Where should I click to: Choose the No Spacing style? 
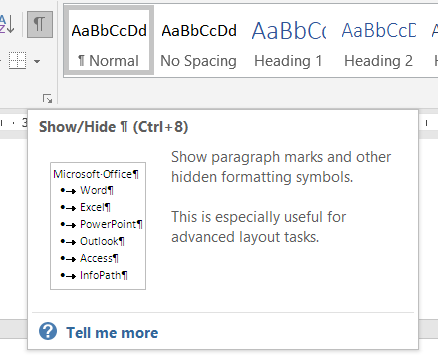[x=199, y=41]
